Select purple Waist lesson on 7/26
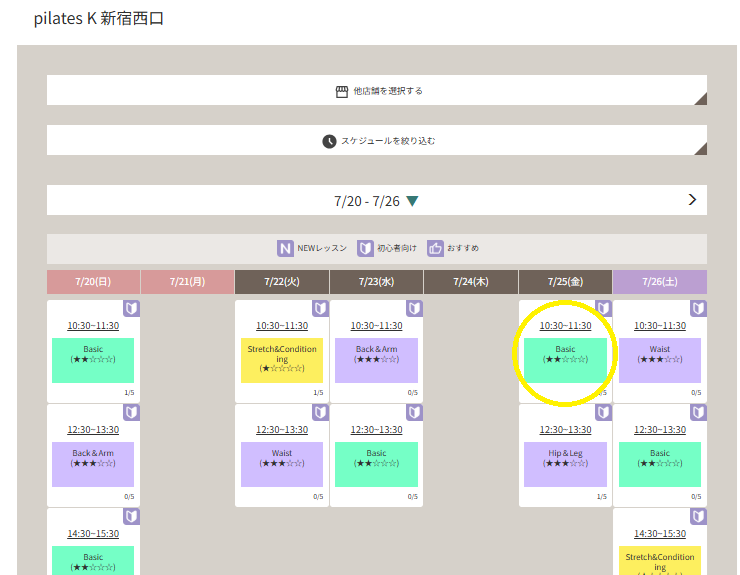The width and height of the screenshot is (740, 575). tap(660, 360)
